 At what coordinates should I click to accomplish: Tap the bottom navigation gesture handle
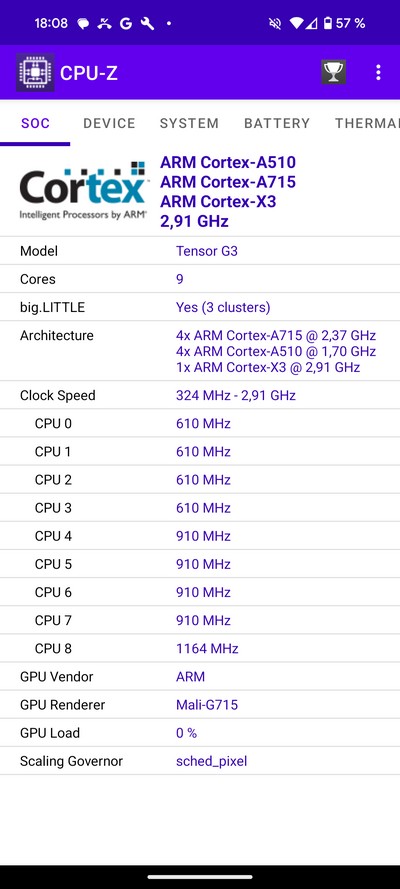200,877
